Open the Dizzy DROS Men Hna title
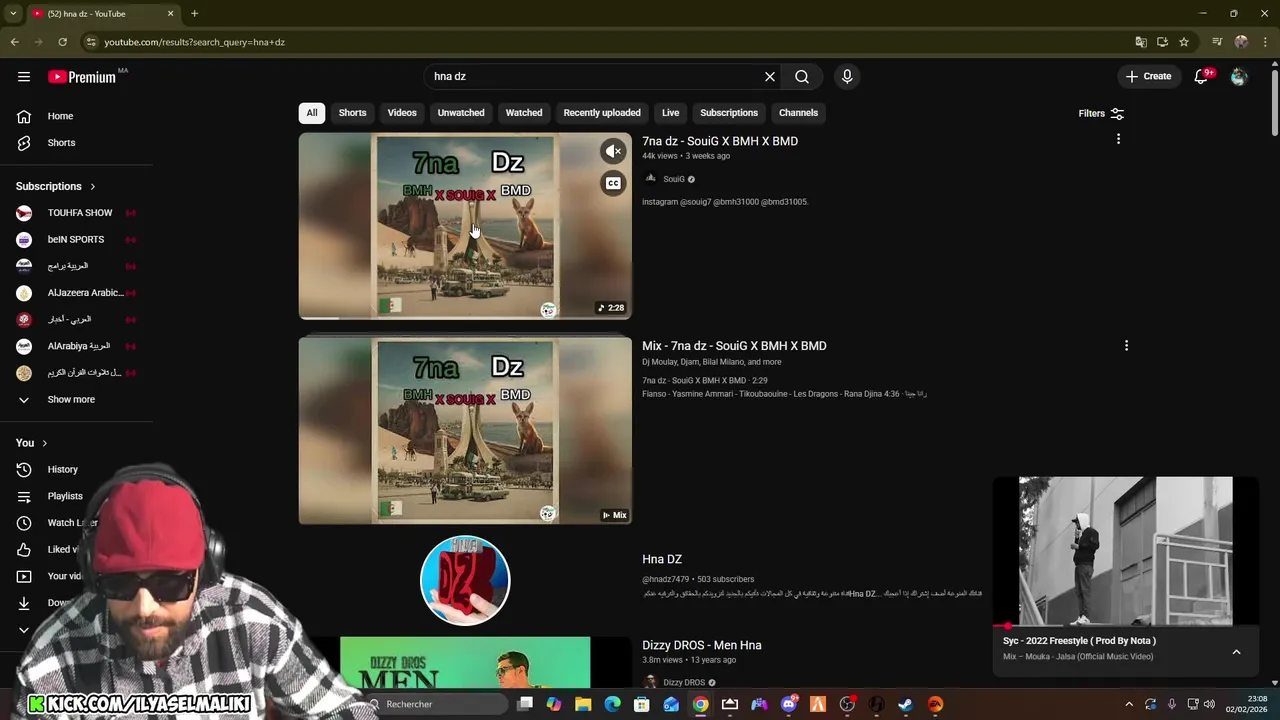 pyautogui.click(x=702, y=645)
